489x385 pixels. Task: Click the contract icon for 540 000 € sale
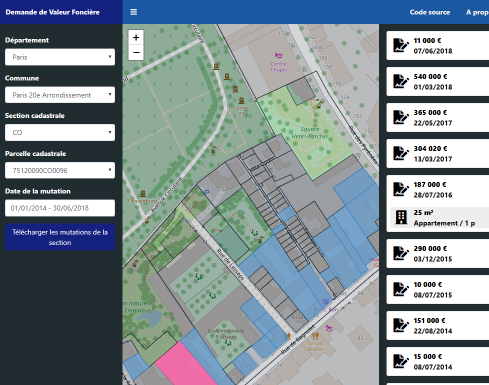click(x=400, y=82)
